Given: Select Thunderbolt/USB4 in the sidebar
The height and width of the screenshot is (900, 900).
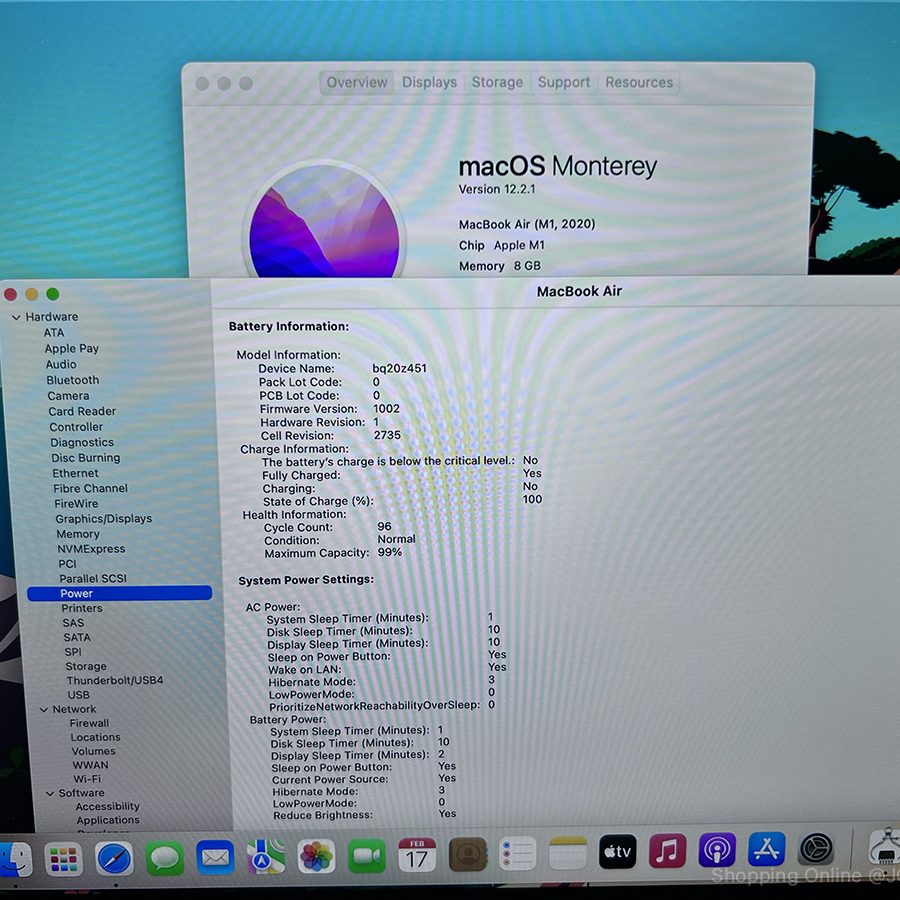Looking at the screenshot, I should [x=115, y=681].
